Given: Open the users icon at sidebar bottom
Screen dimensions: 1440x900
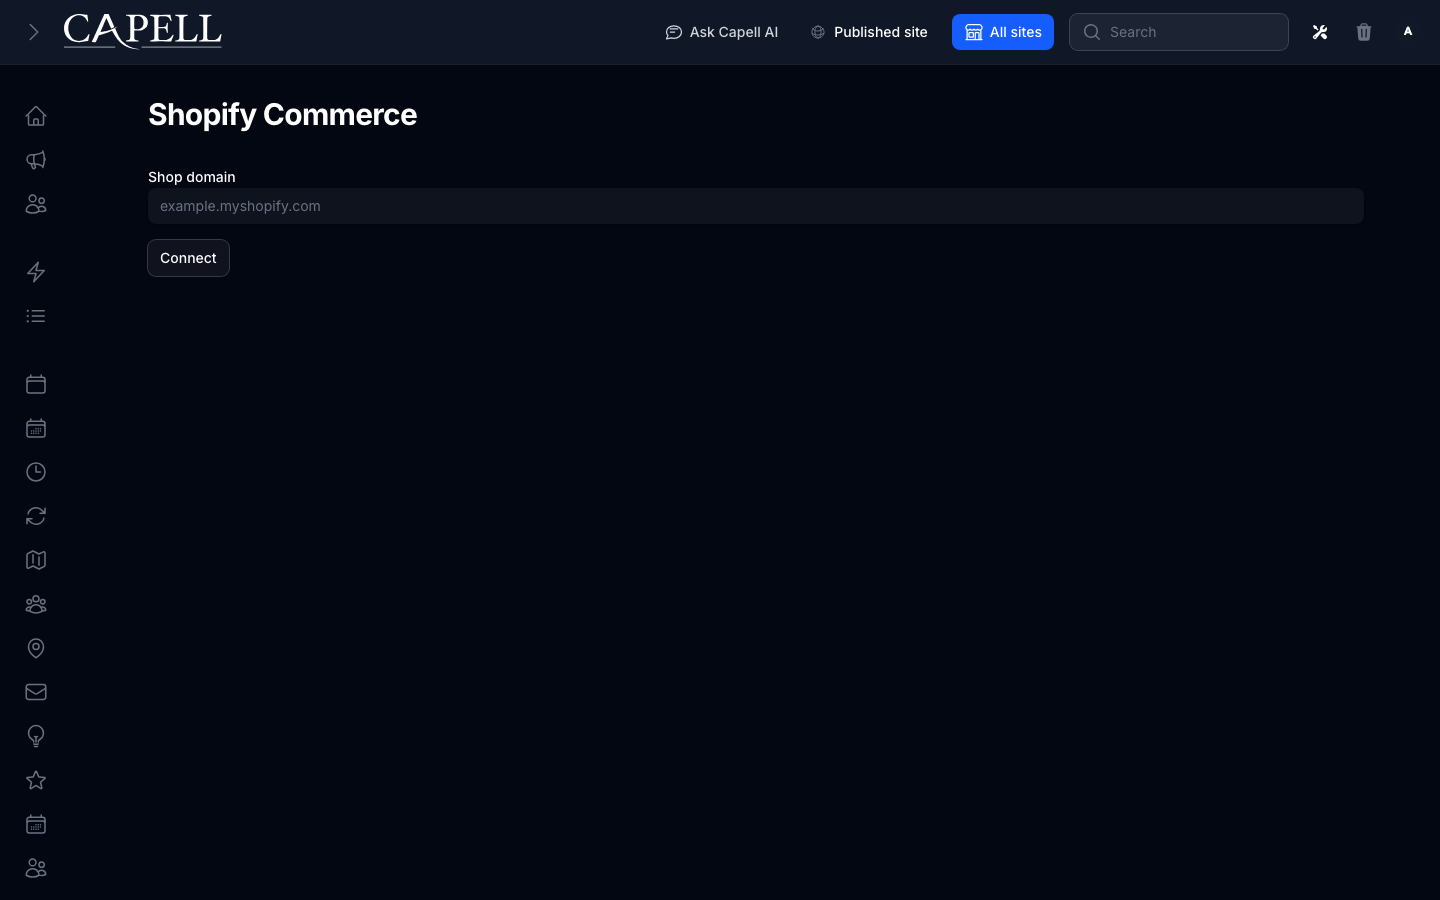Looking at the screenshot, I should (36, 868).
